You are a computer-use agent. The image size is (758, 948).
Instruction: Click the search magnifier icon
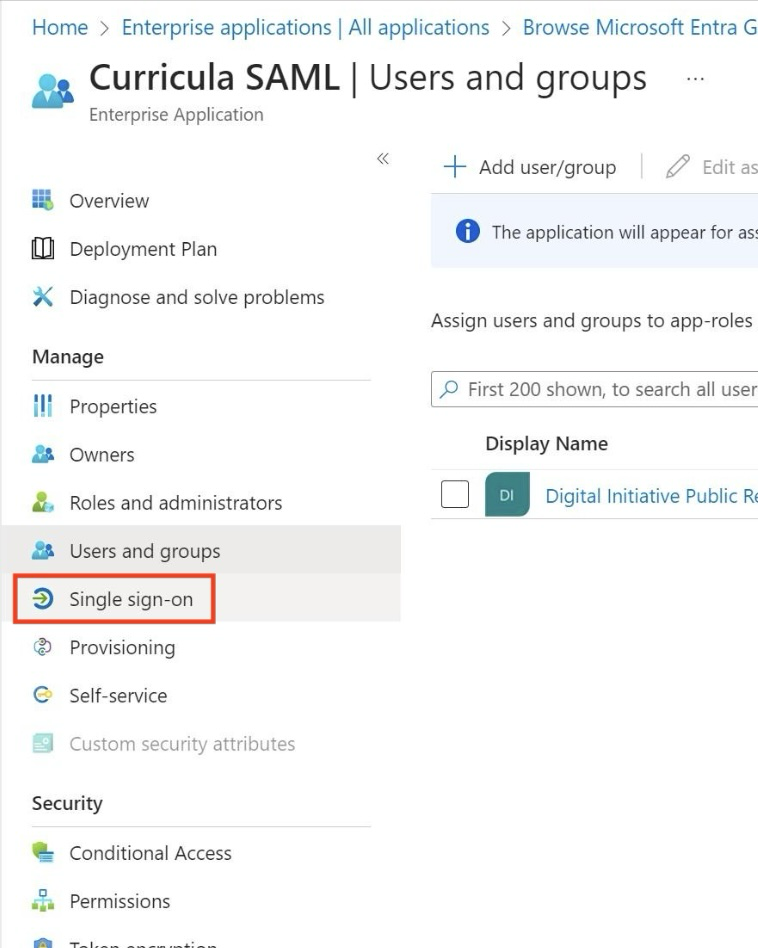click(449, 389)
